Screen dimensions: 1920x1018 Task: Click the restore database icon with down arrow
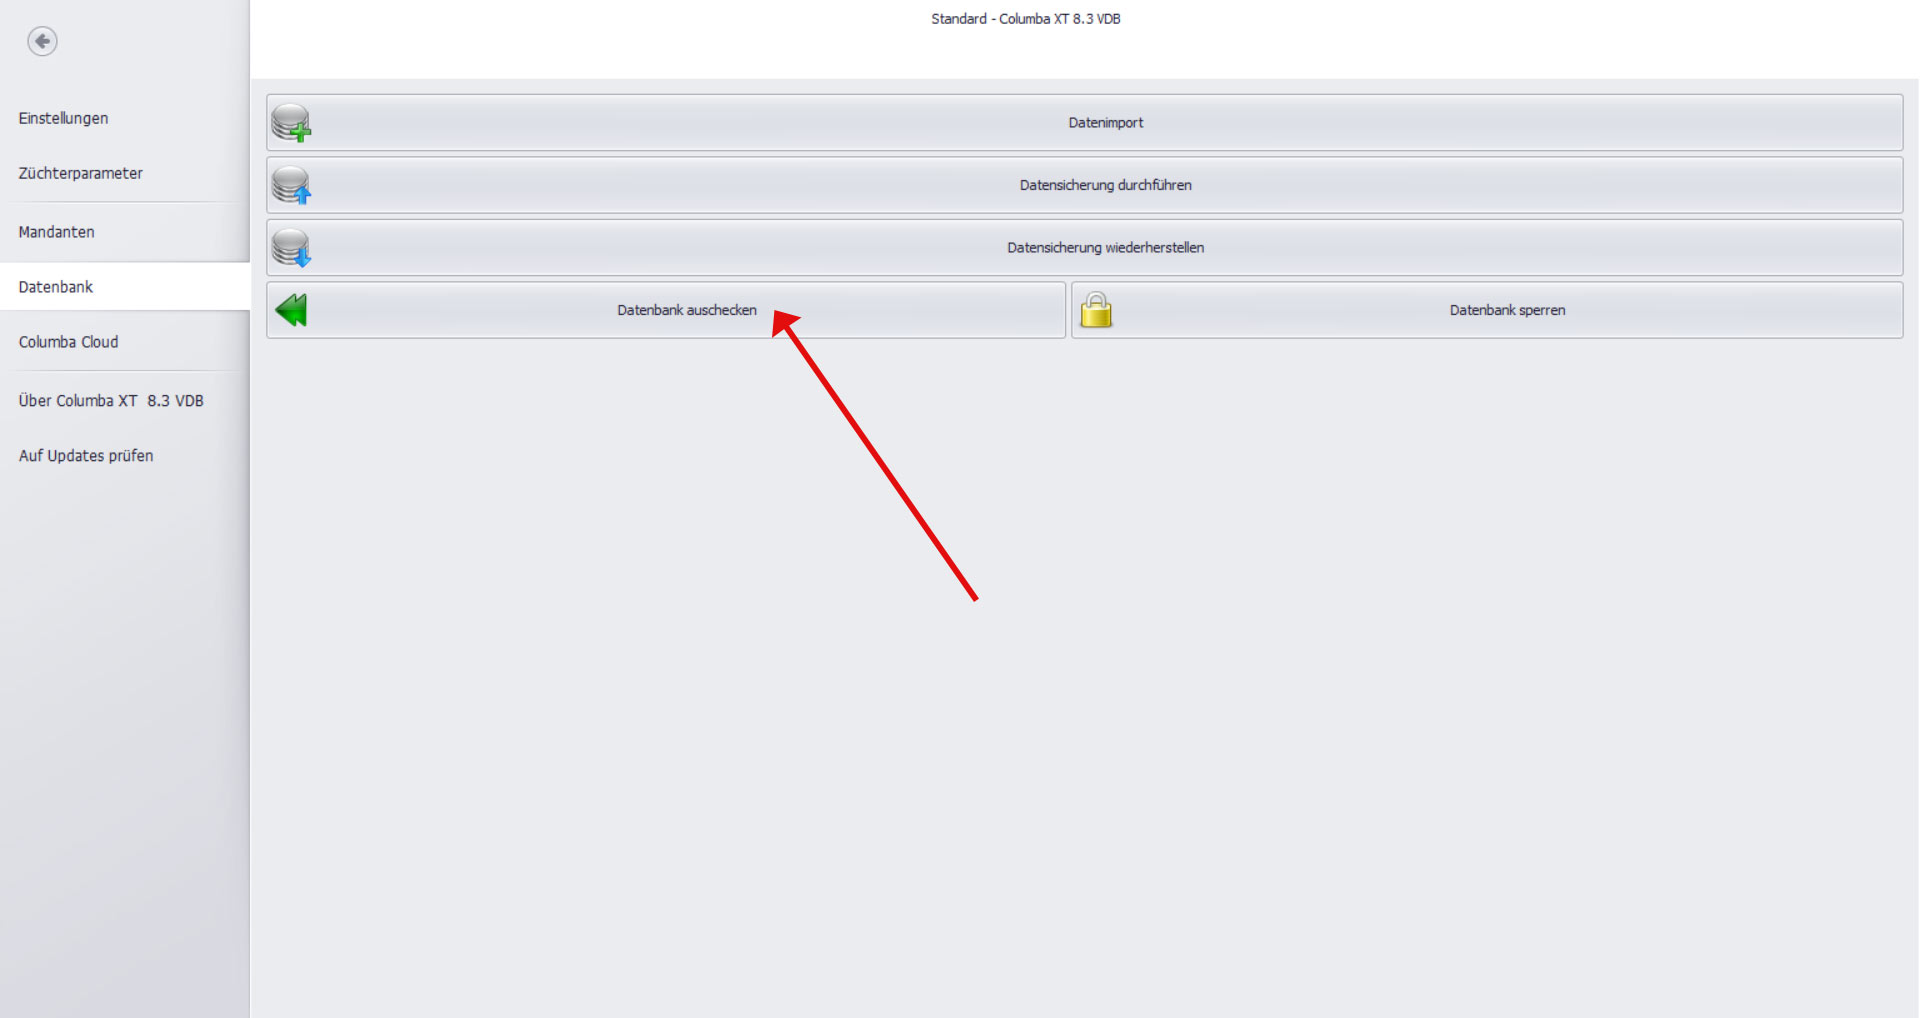291,248
